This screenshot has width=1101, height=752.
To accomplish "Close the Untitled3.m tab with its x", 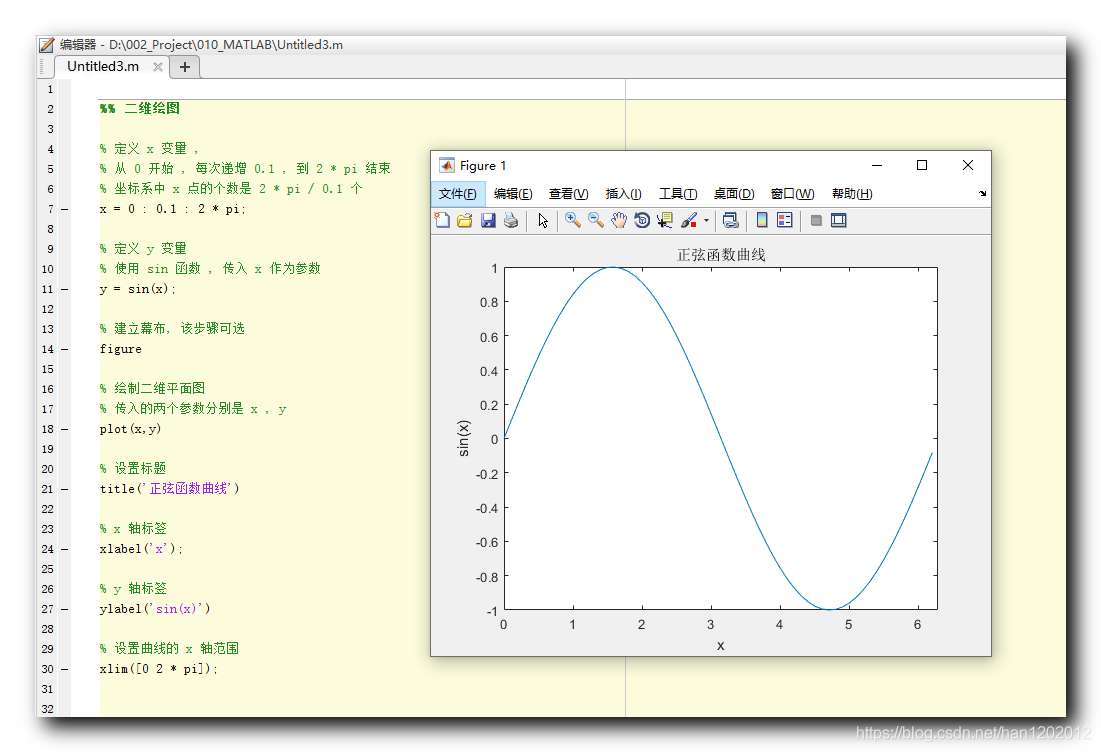I will coord(158,67).
